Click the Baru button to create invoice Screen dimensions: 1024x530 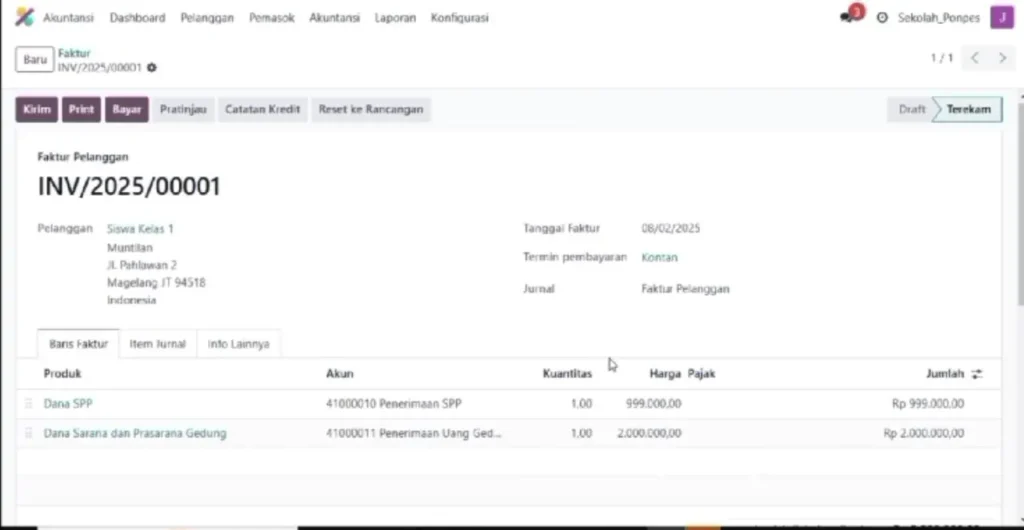(x=35, y=60)
